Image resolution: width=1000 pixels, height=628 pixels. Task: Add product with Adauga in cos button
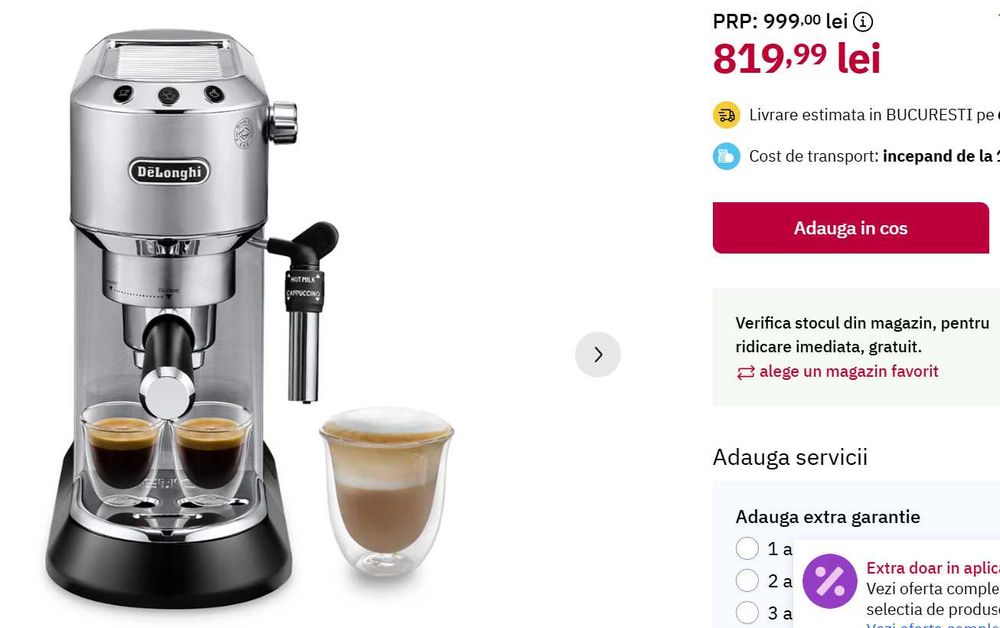(851, 228)
